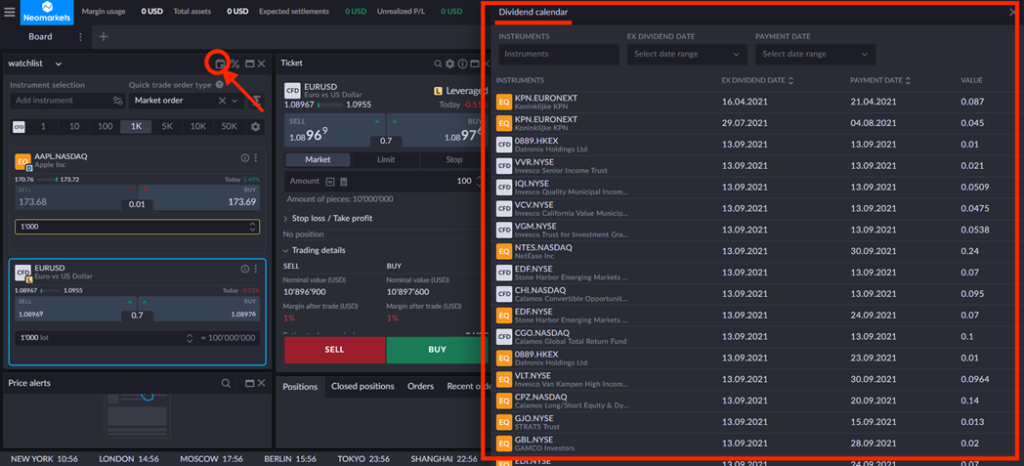Open the hamburger main menu
This screenshot has width=1024, height=466.
[x=9, y=12]
